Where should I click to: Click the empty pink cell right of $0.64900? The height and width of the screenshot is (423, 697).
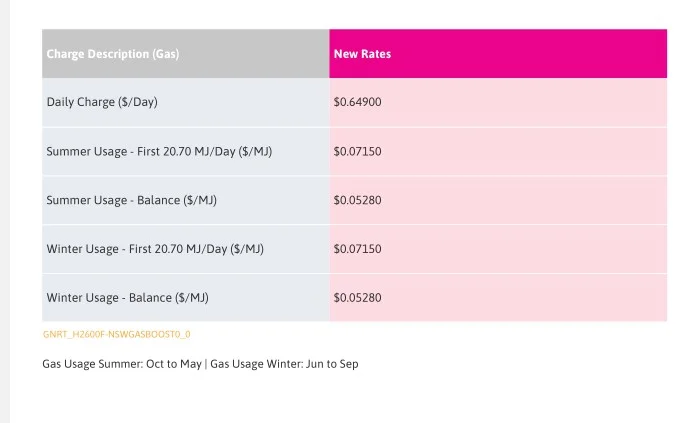pos(525,102)
